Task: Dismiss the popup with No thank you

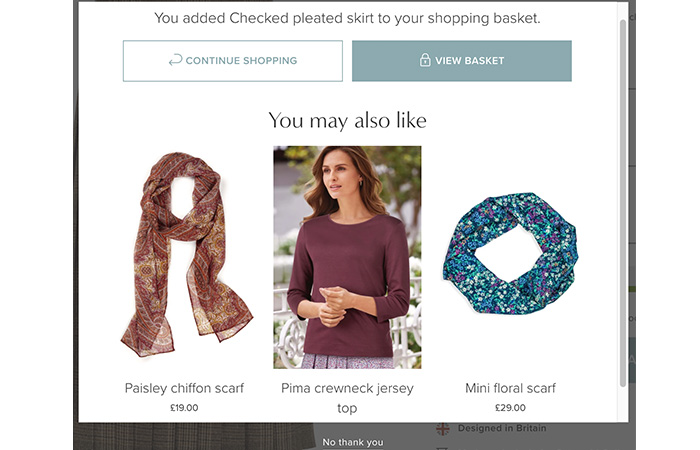Action: coord(353,442)
